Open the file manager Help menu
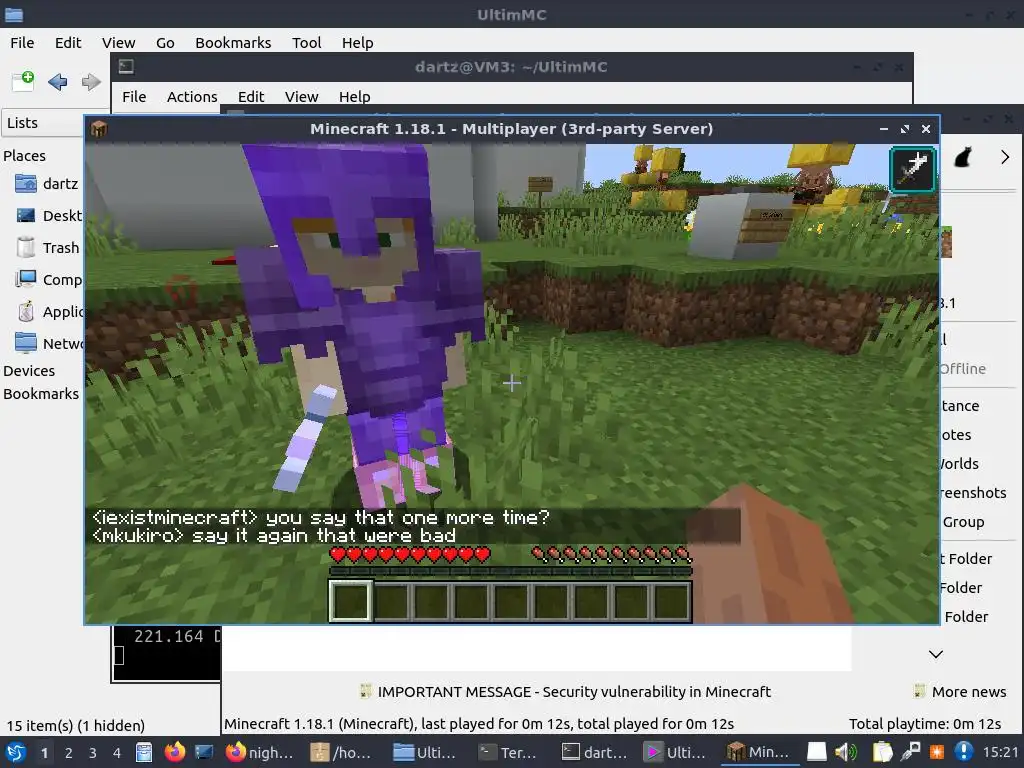Image resolution: width=1024 pixels, height=768 pixels. (x=357, y=42)
